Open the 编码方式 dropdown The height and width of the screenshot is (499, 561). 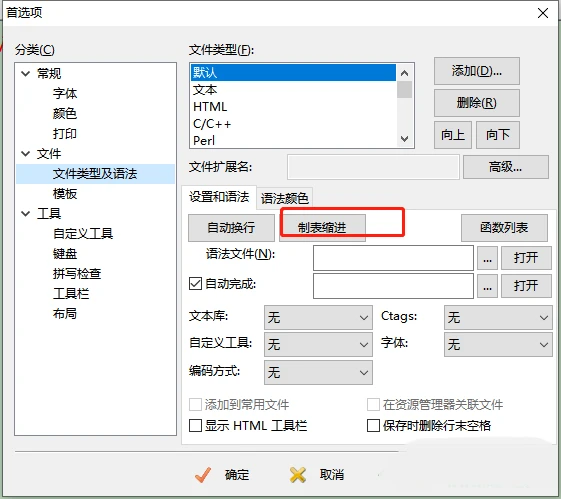coord(318,372)
